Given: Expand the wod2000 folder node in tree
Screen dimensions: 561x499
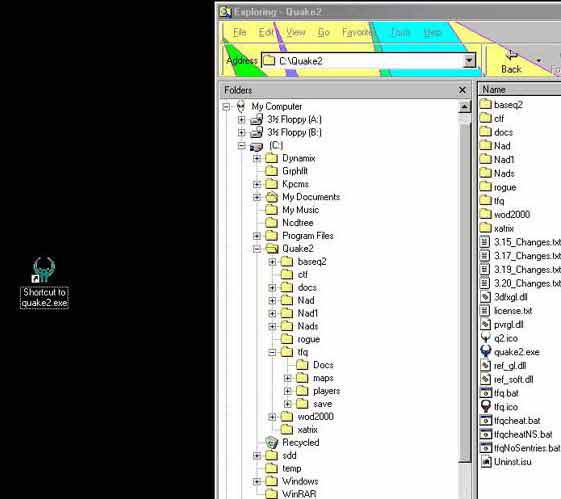Looking at the screenshot, I should (x=272, y=417).
